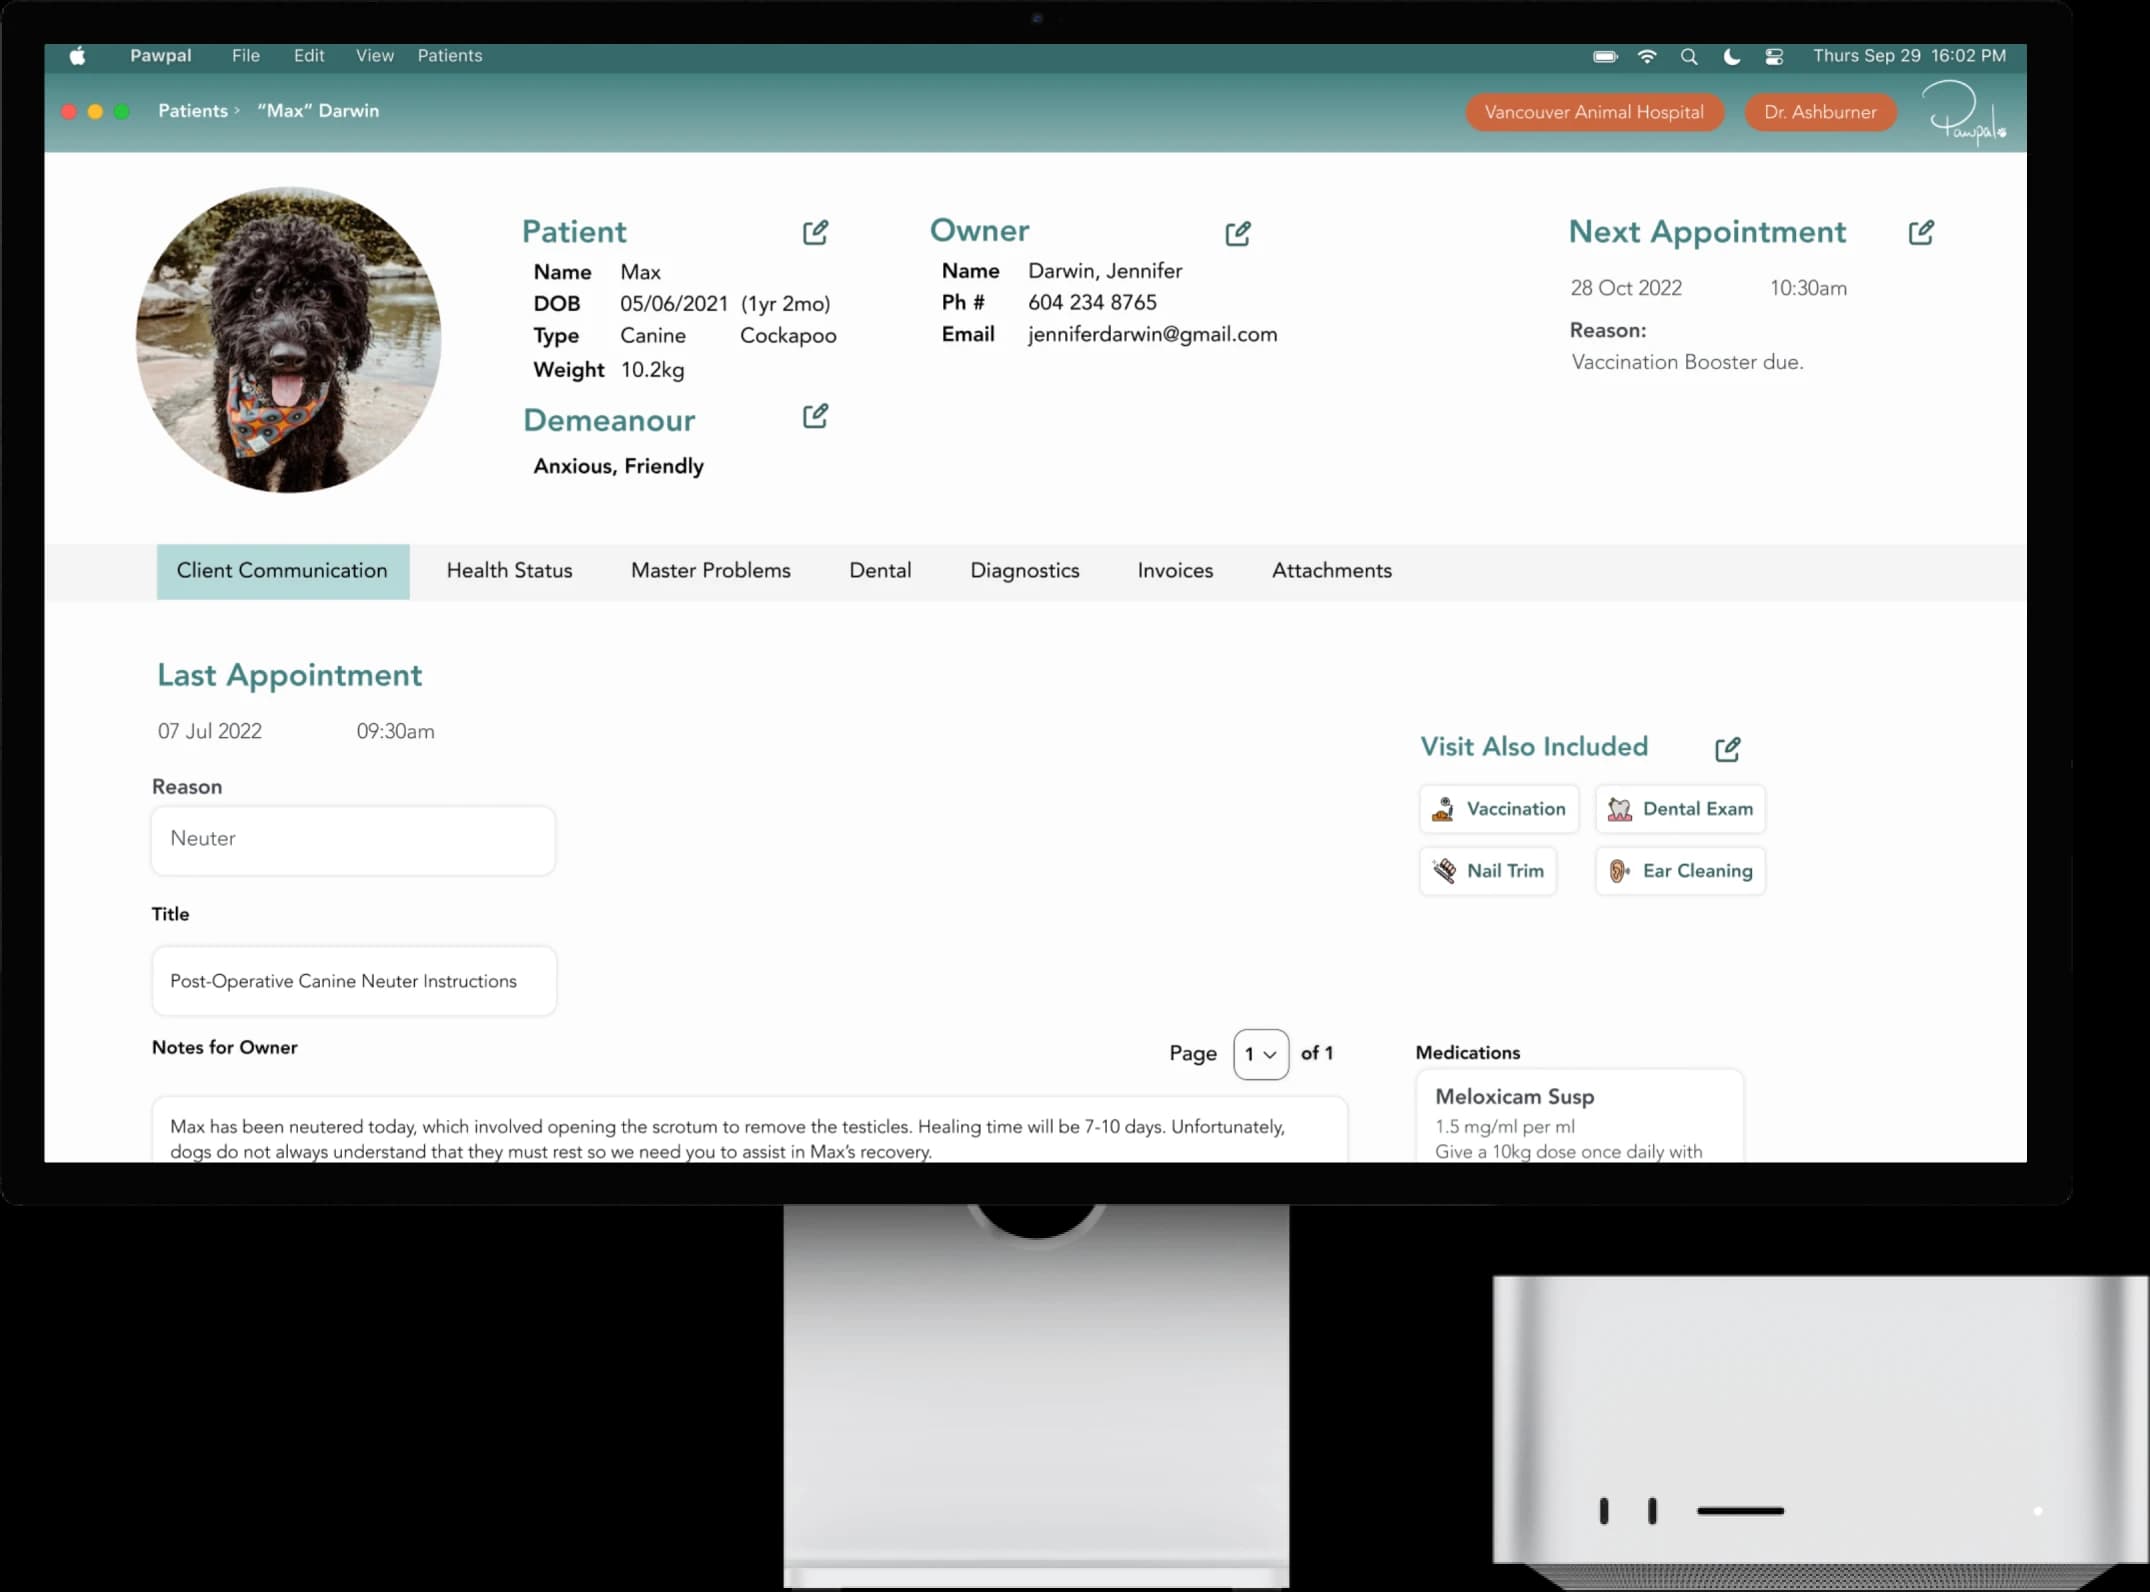
Task: Edit the Owner details using the pencil icon
Action: (1238, 233)
